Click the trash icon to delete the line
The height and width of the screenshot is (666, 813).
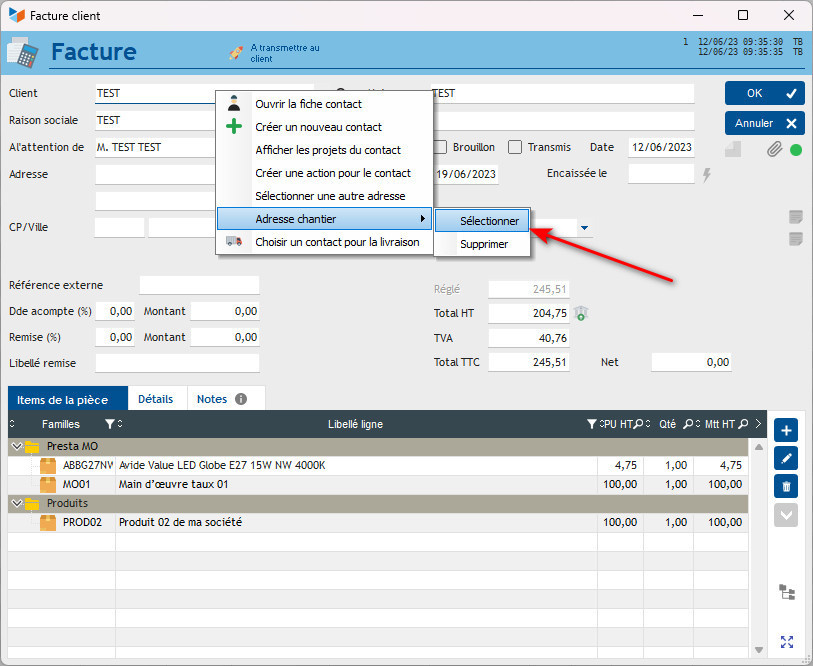[x=786, y=486]
